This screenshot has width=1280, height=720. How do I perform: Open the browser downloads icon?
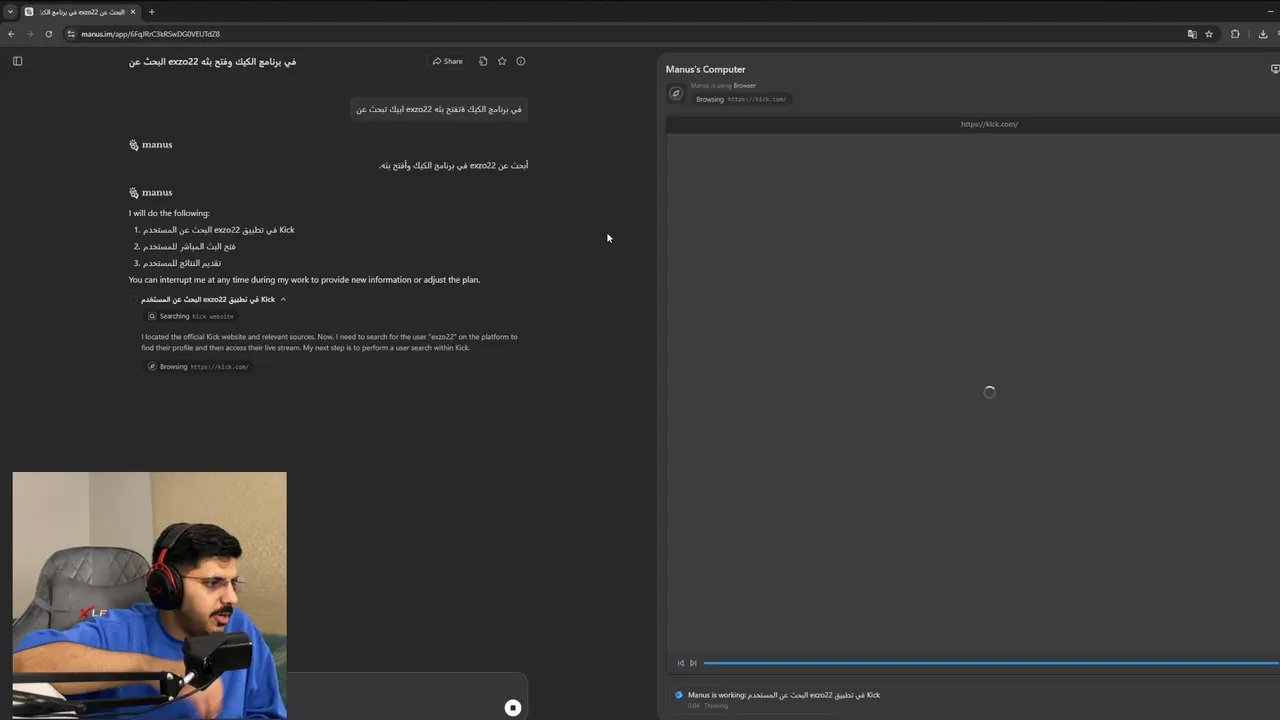pyautogui.click(x=1263, y=34)
